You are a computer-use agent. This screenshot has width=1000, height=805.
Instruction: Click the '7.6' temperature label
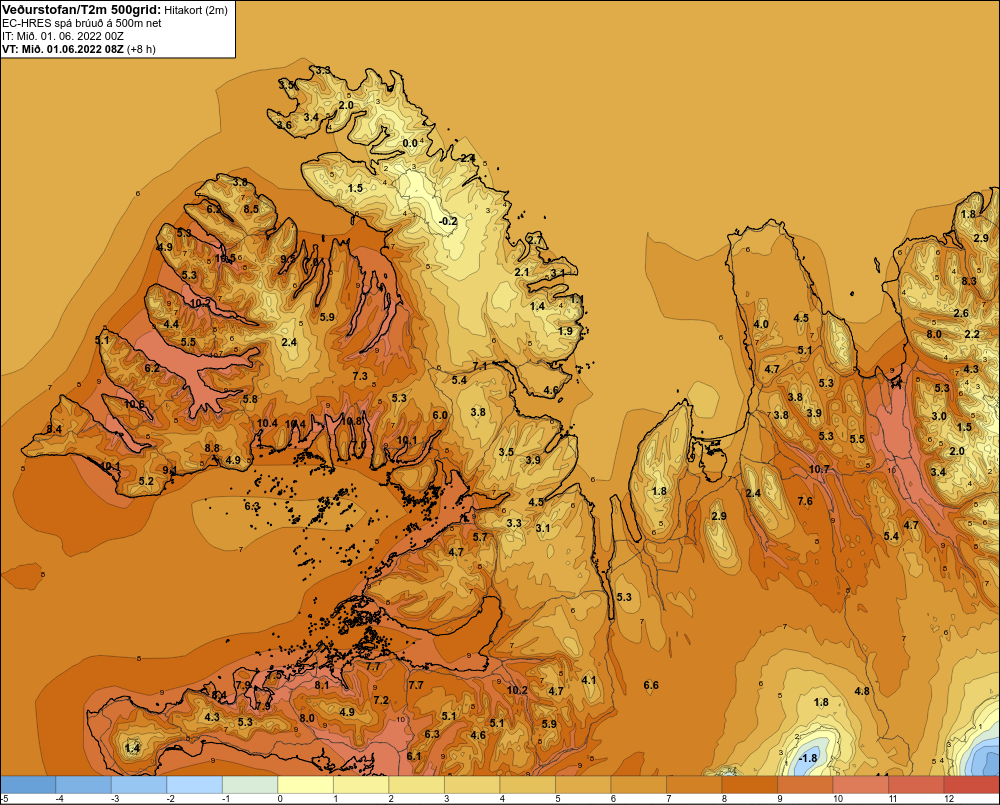(805, 501)
